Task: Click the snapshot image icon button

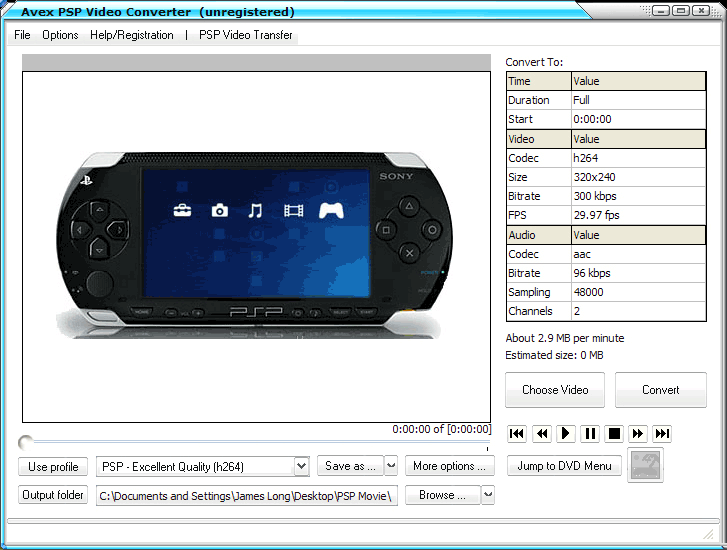Action: (x=645, y=466)
